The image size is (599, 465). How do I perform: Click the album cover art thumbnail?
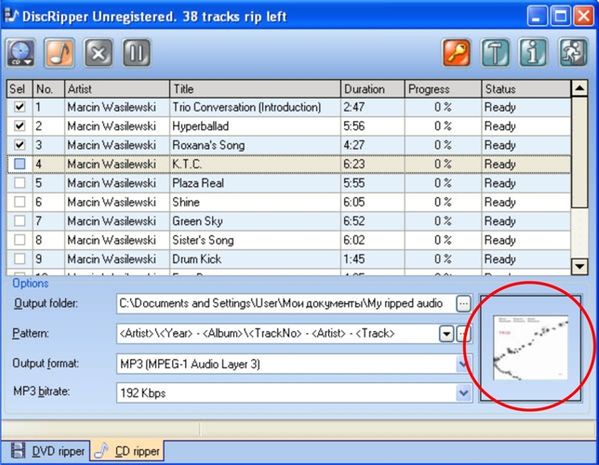[x=531, y=347]
